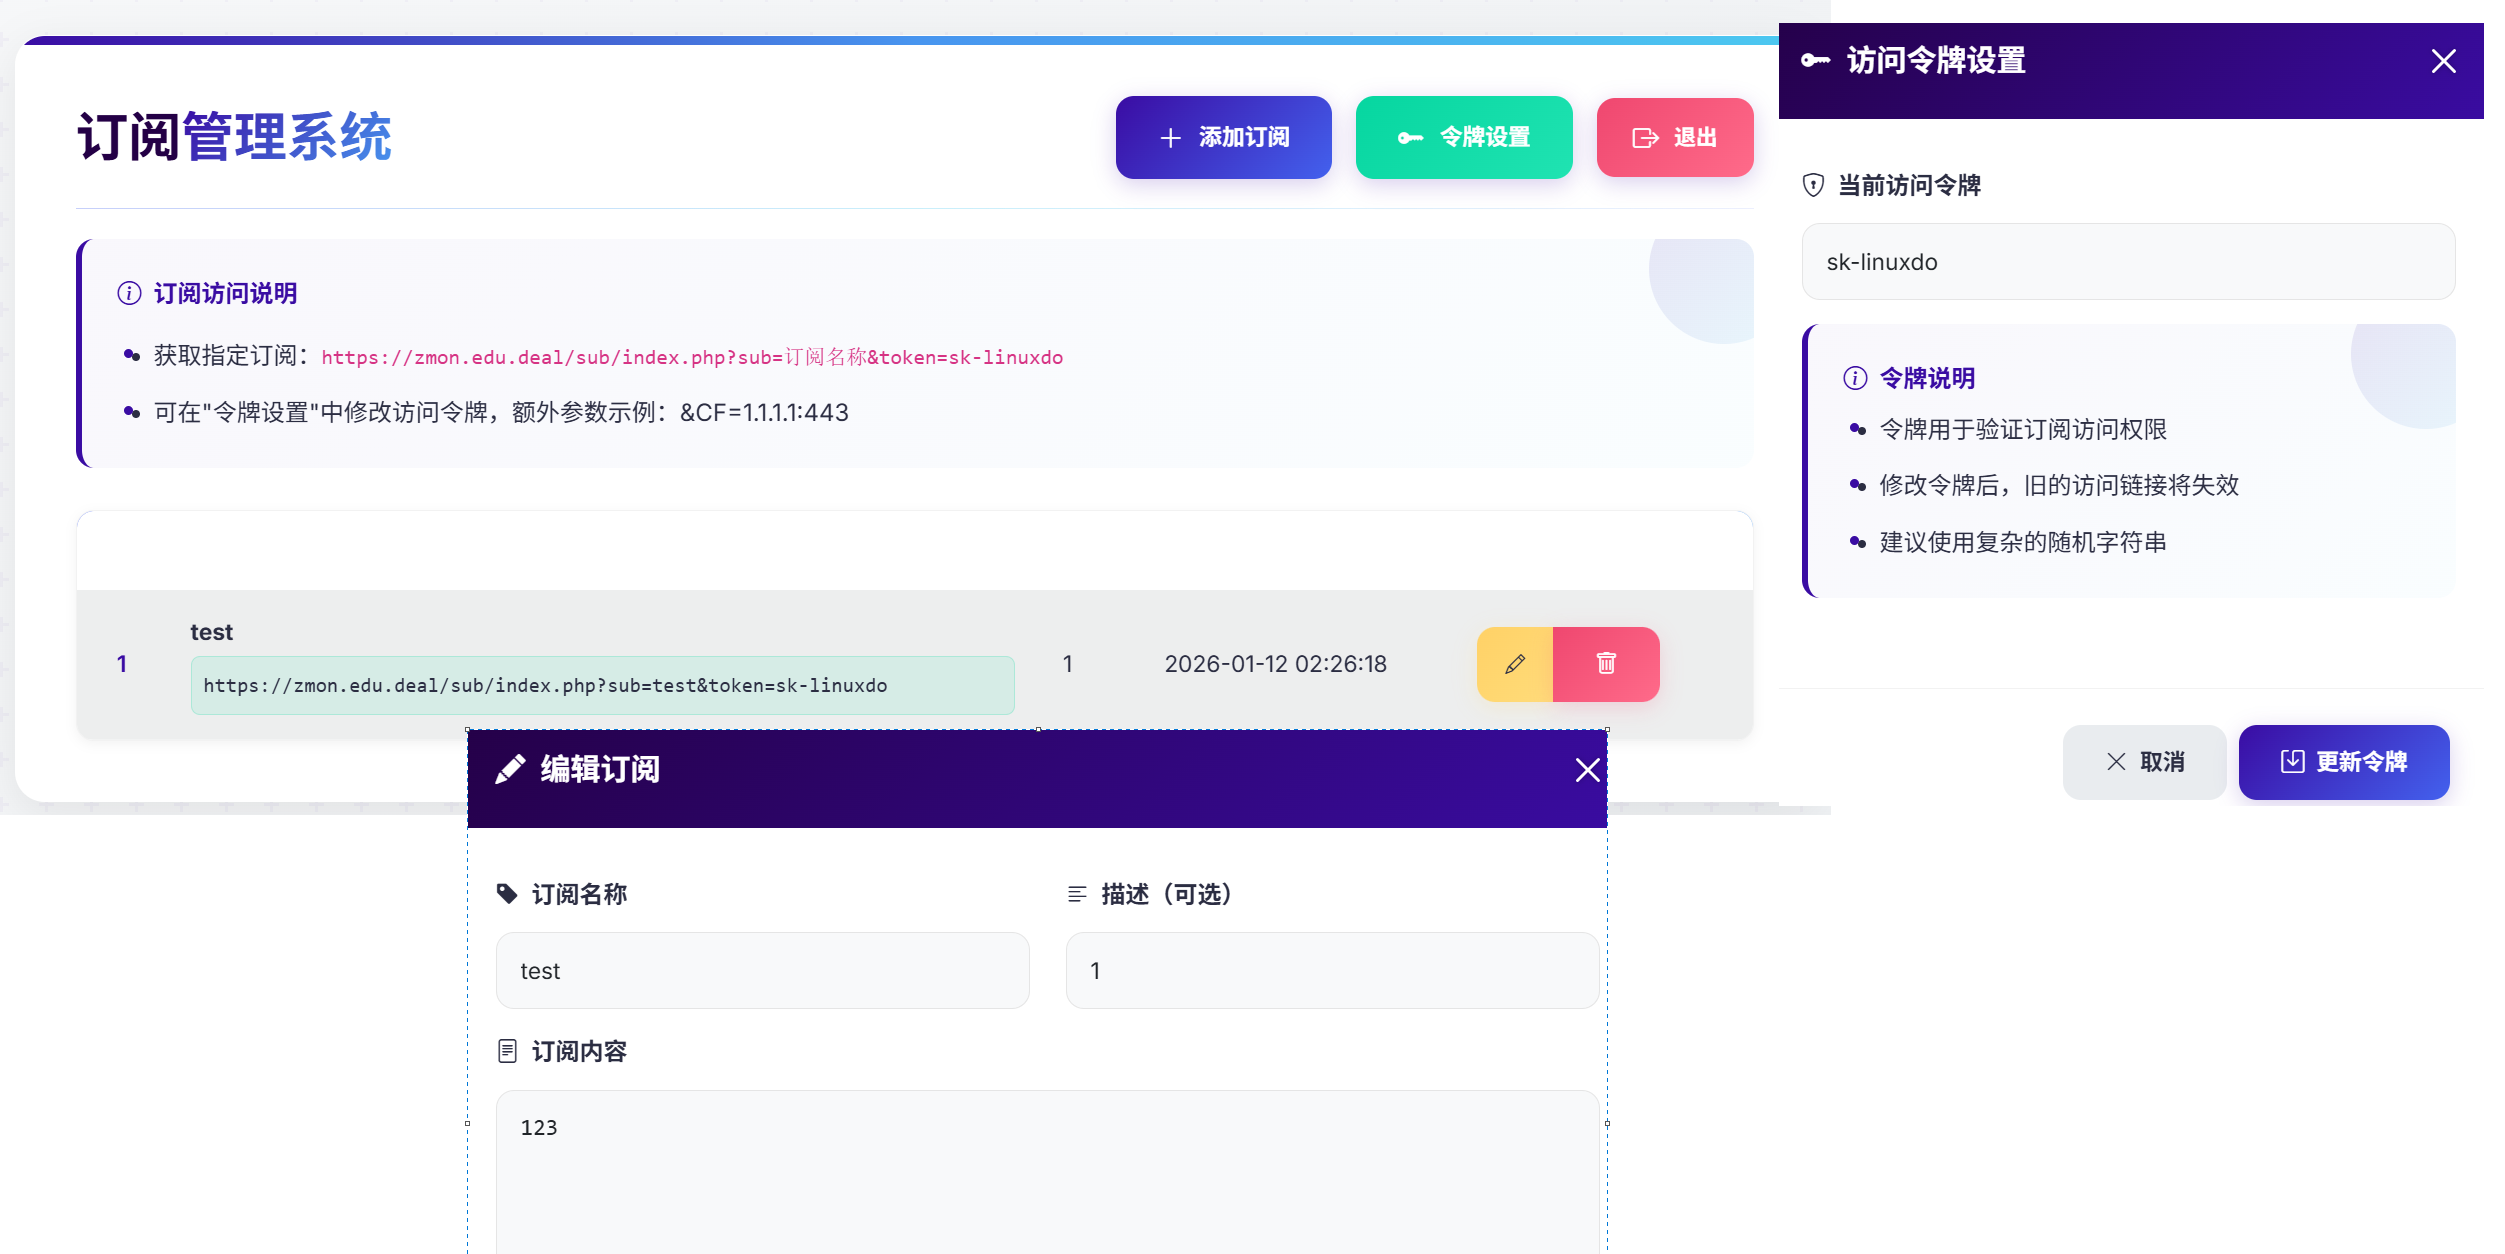Close the 编辑订阅 dialog with X

1587,770
